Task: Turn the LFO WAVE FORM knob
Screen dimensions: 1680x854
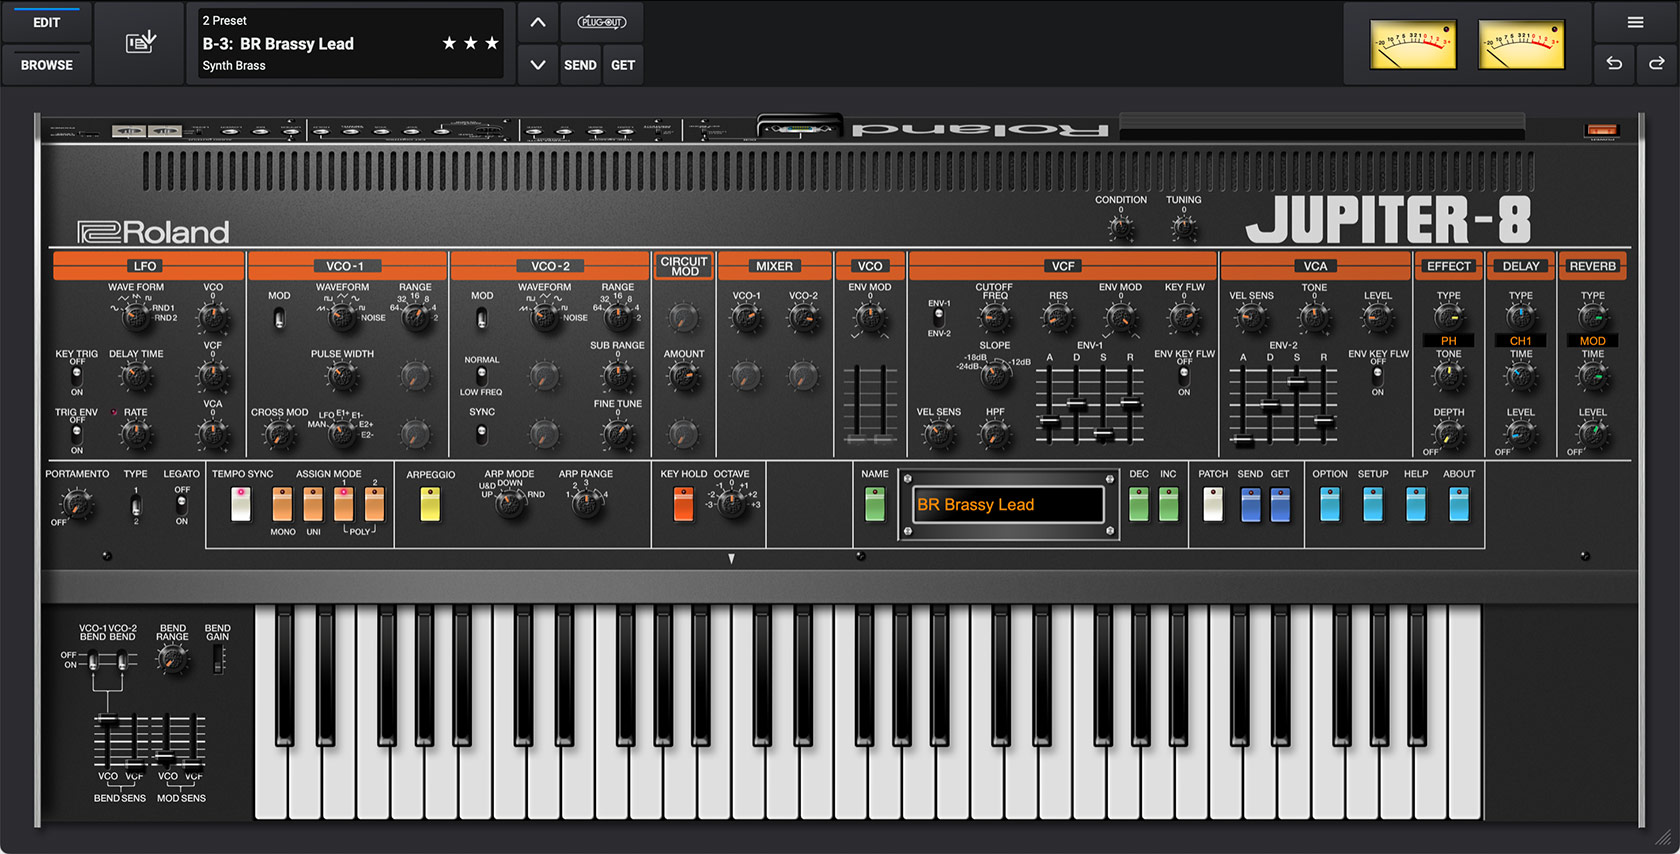Action: (x=135, y=319)
